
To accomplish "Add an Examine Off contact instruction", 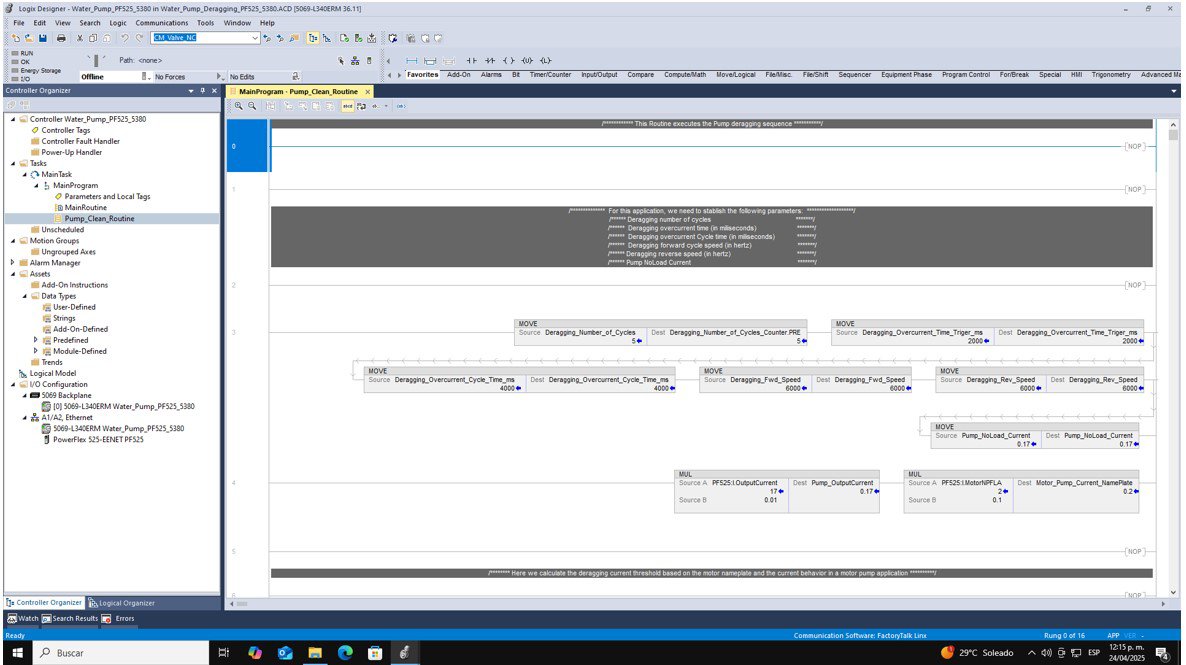I will (490, 61).
